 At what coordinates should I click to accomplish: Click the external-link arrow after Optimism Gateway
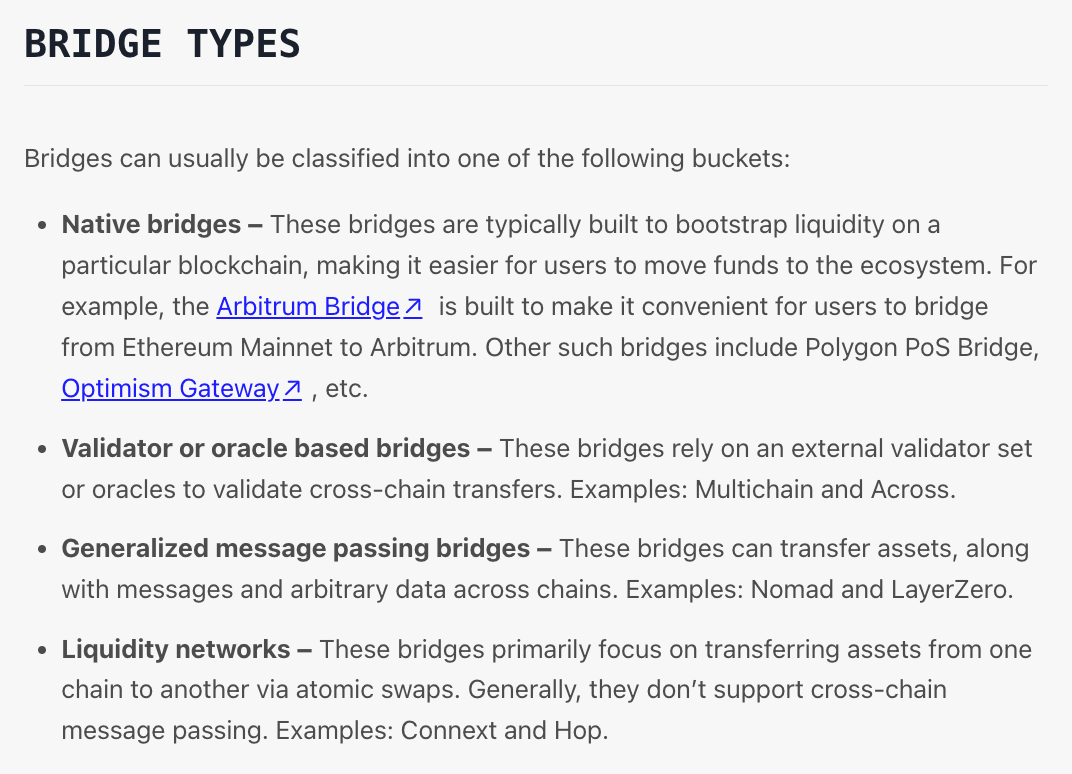[x=292, y=389]
